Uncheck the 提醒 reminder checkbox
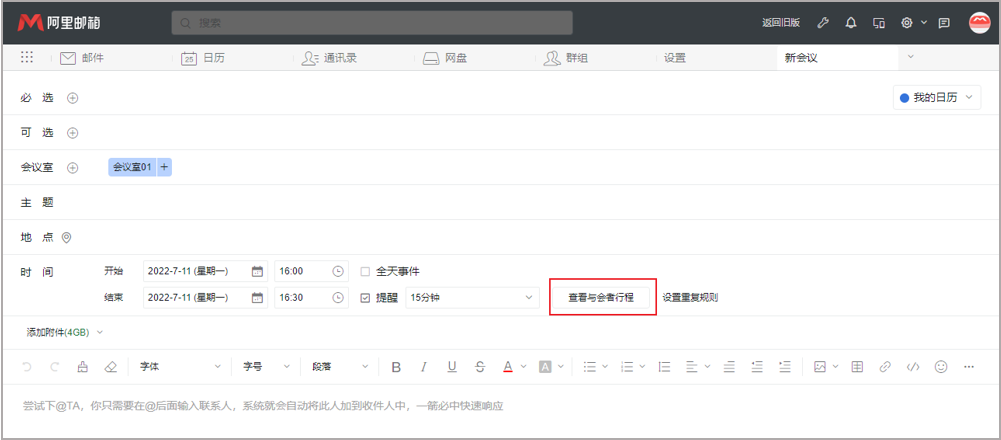Image resolution: width=1001 pixels, height=440 pixels. 365,297
